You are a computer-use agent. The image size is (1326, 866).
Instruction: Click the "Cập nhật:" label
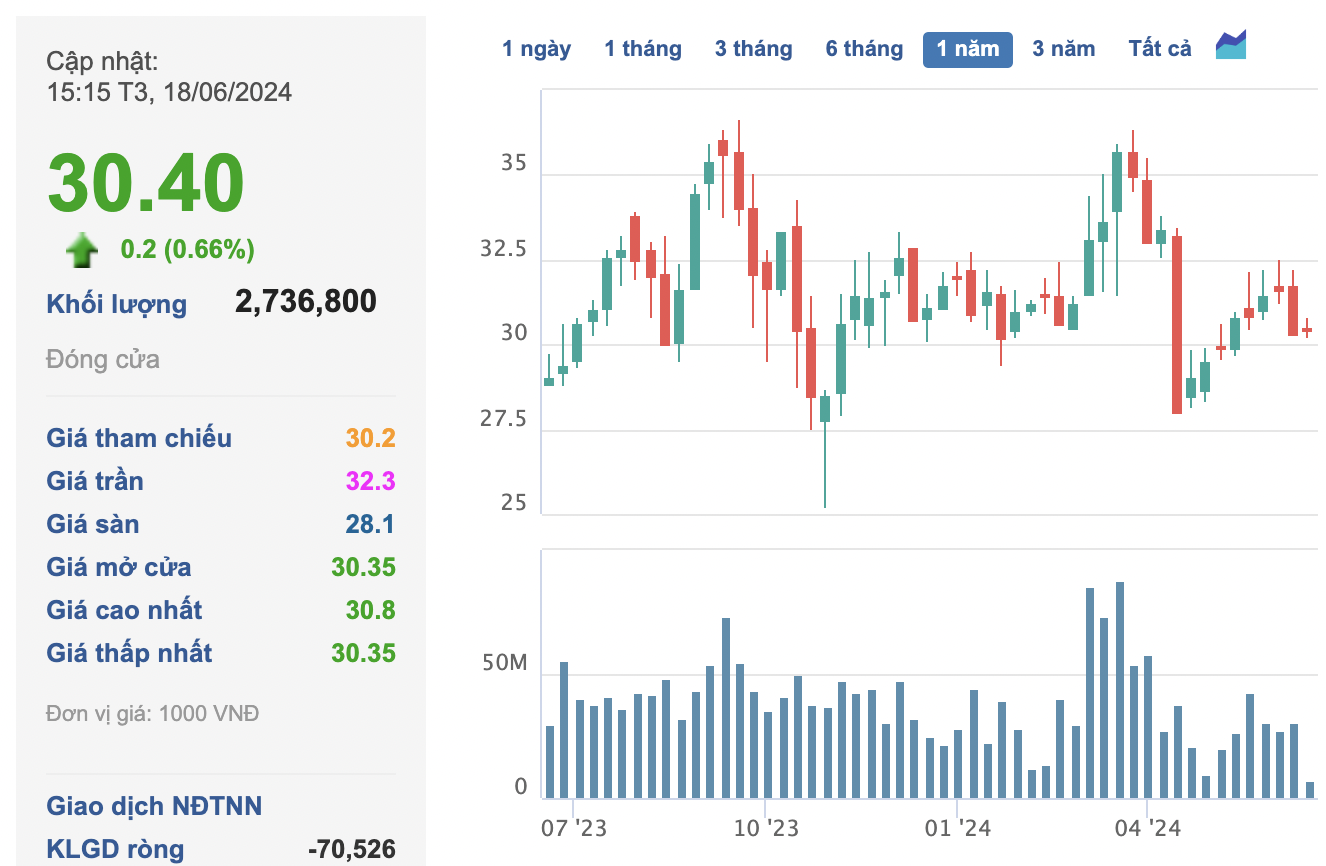pyautogui.click(x=102, y=62)
